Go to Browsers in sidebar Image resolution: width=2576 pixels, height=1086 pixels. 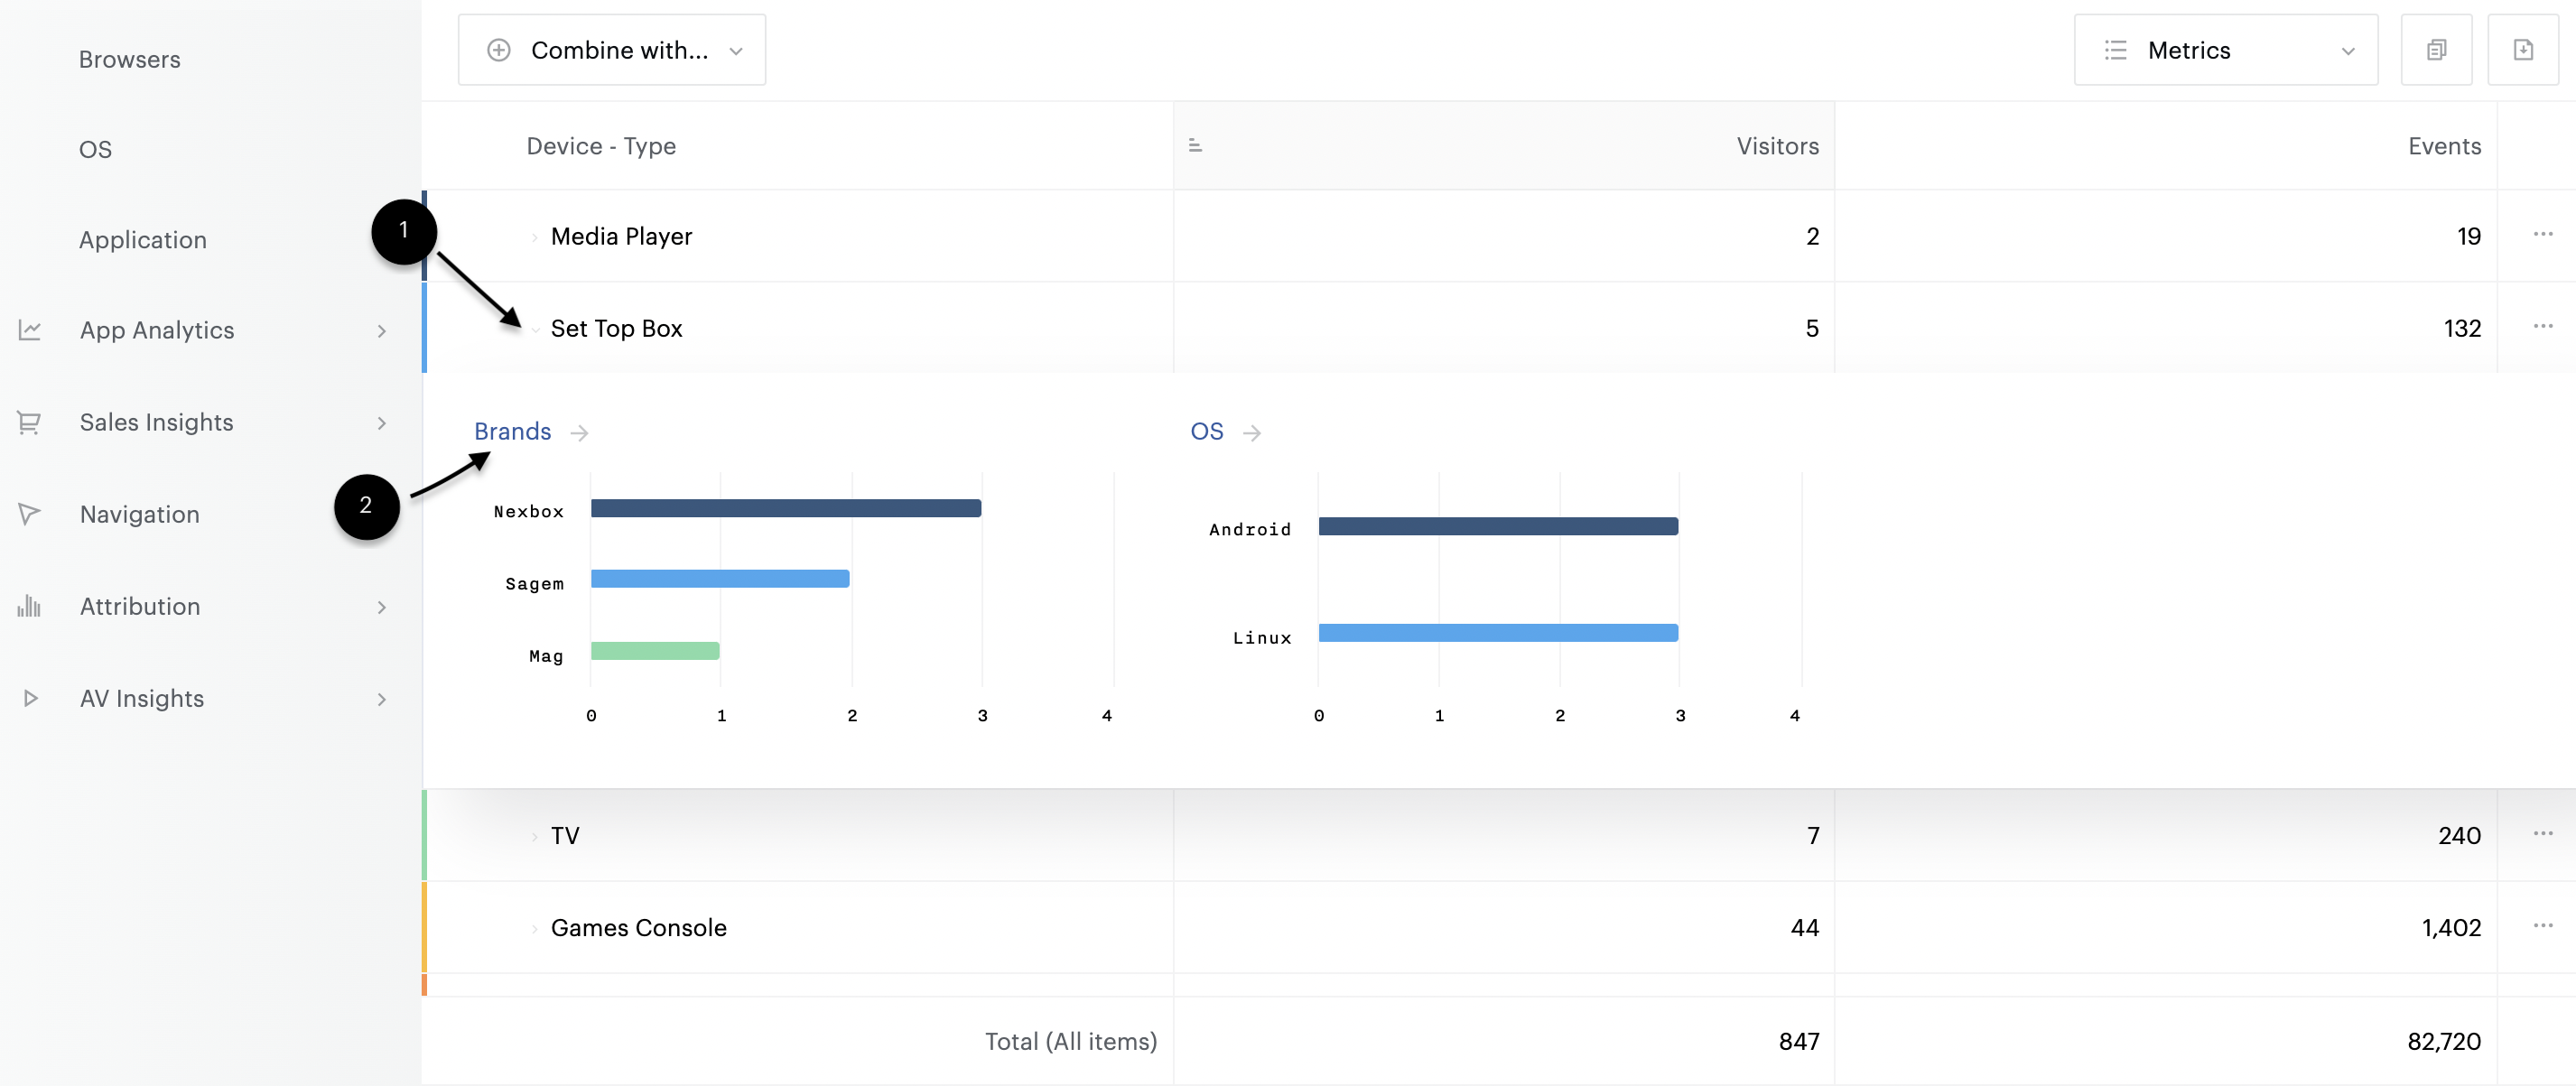tap(130, 60)
